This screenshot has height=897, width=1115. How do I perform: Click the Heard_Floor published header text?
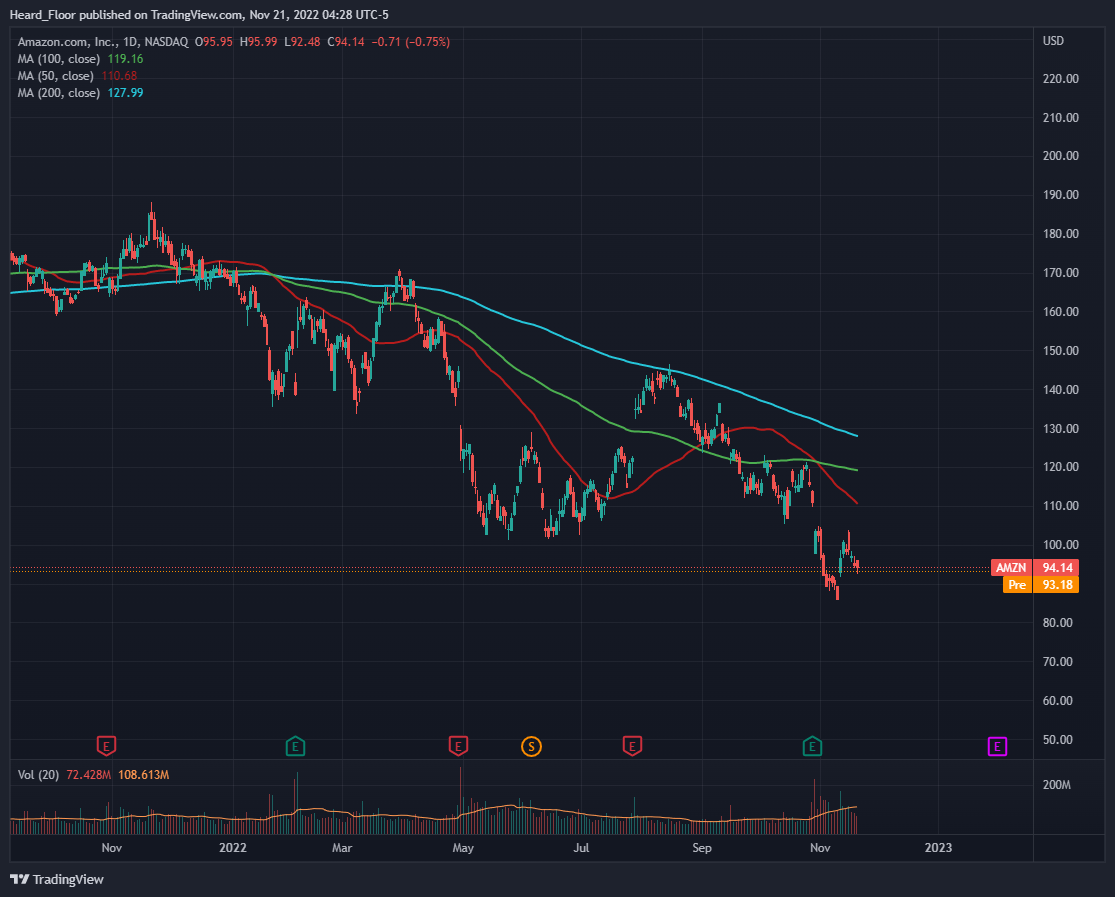[199, 15]
